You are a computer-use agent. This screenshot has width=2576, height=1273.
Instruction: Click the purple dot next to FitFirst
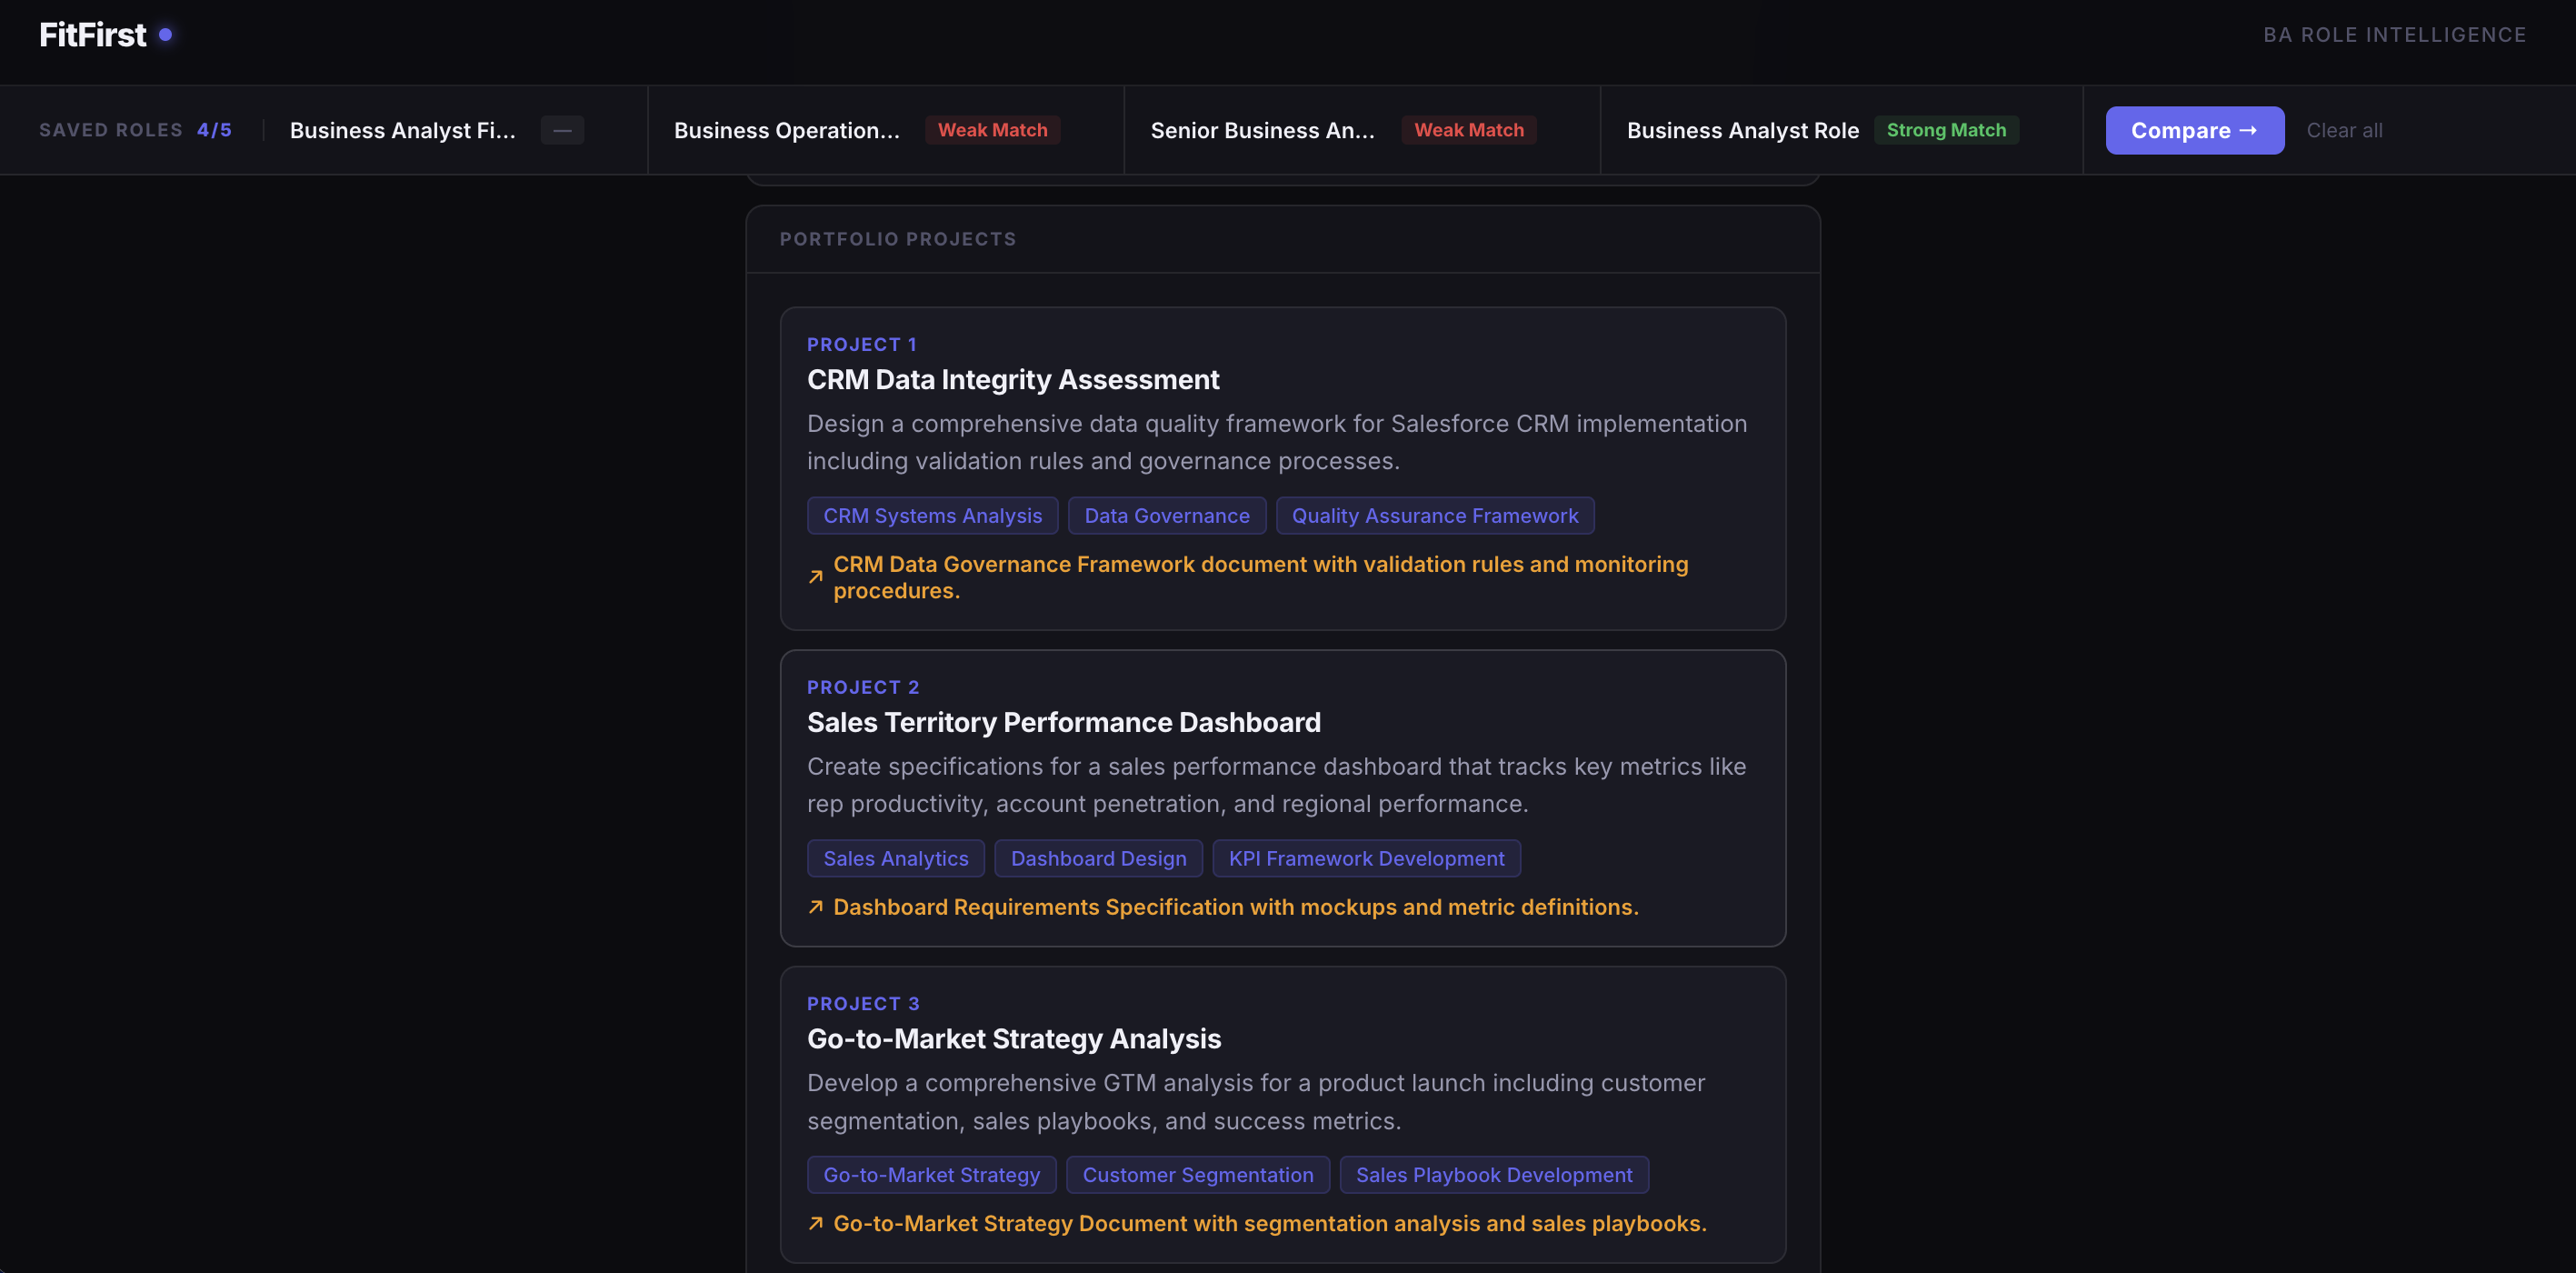pos(167,34)
